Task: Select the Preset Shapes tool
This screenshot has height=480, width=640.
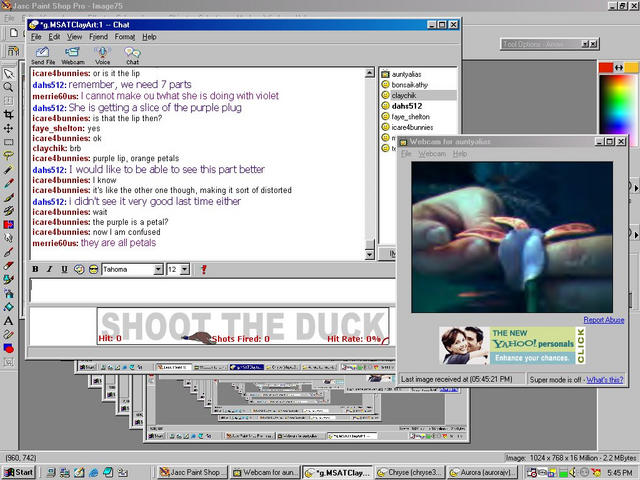Action: [8, 348]
